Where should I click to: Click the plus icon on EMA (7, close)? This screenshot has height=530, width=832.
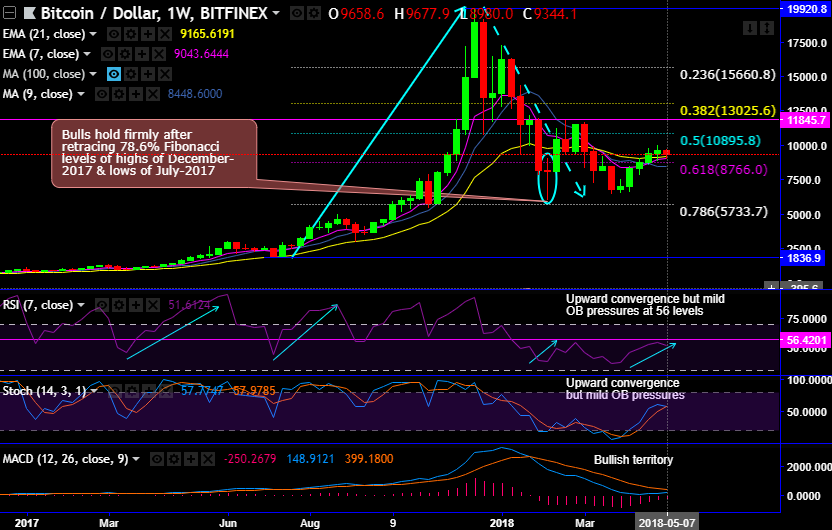[x=142, y=54]
